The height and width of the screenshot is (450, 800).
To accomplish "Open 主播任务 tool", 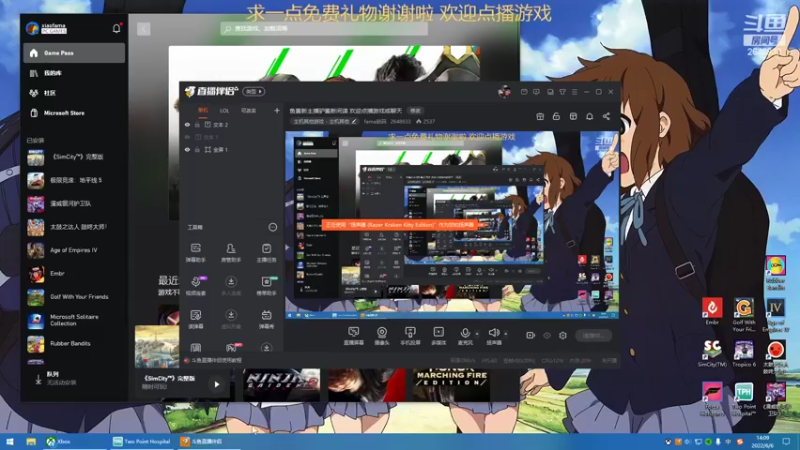I will click(266, 253).
